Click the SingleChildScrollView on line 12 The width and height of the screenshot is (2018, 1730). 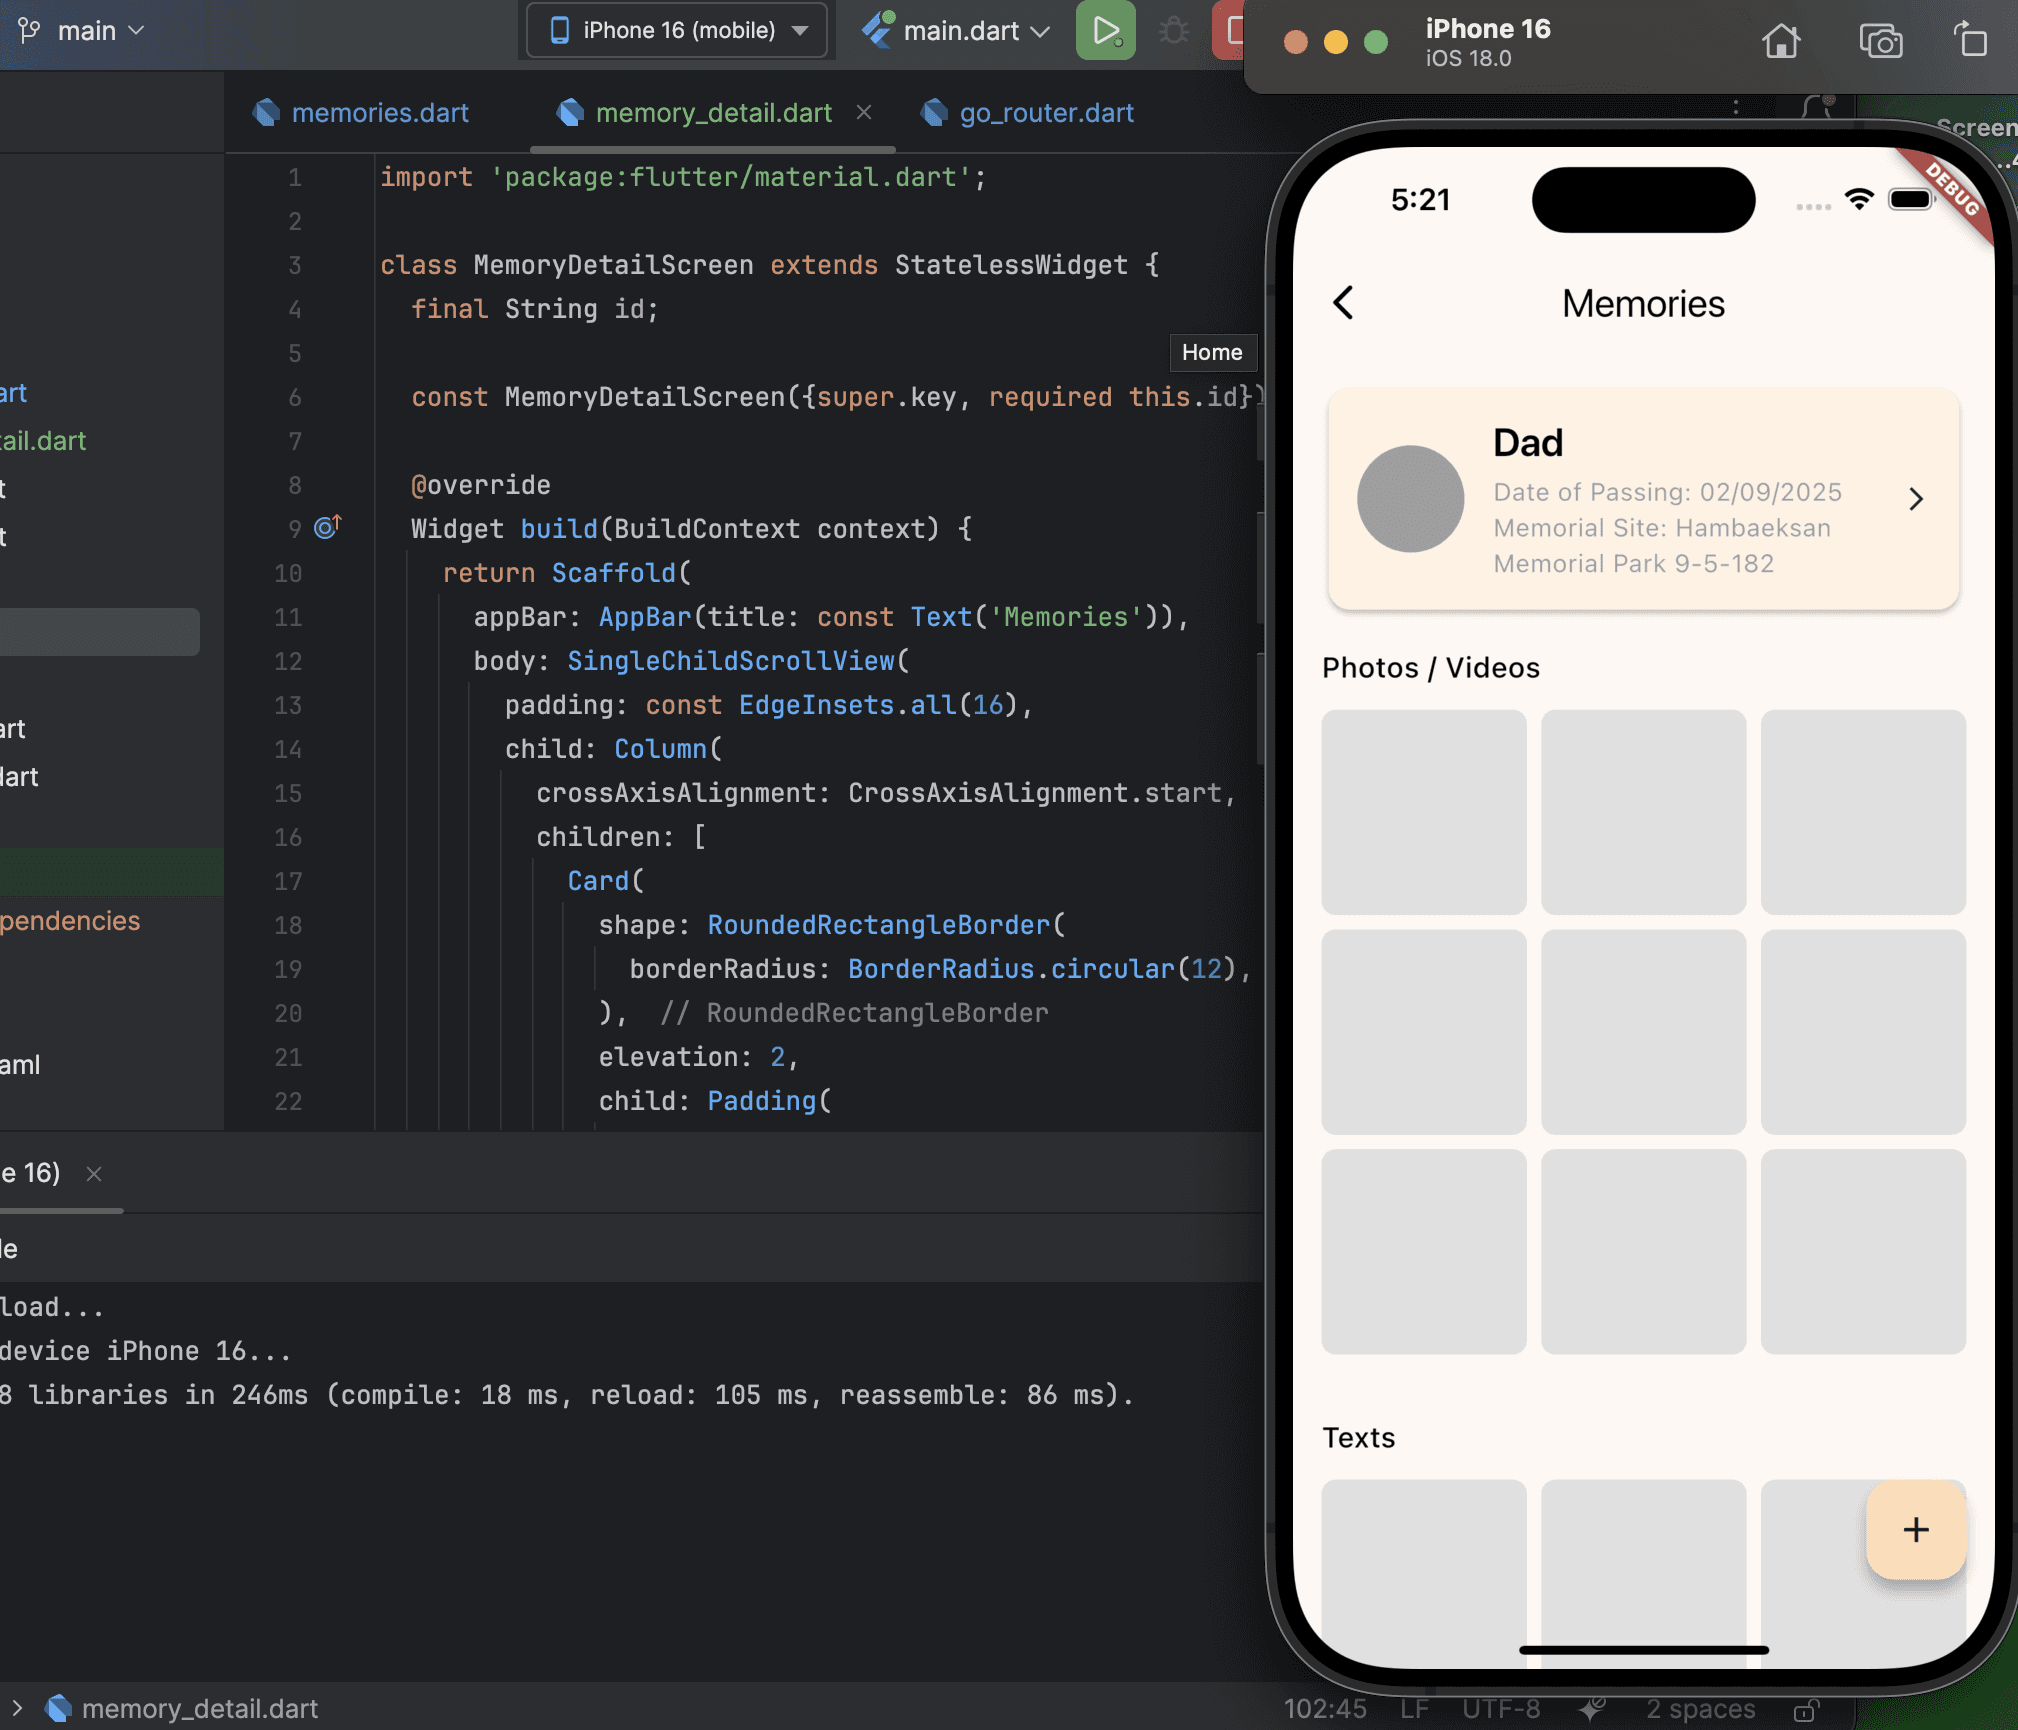(x=731, y=661)
